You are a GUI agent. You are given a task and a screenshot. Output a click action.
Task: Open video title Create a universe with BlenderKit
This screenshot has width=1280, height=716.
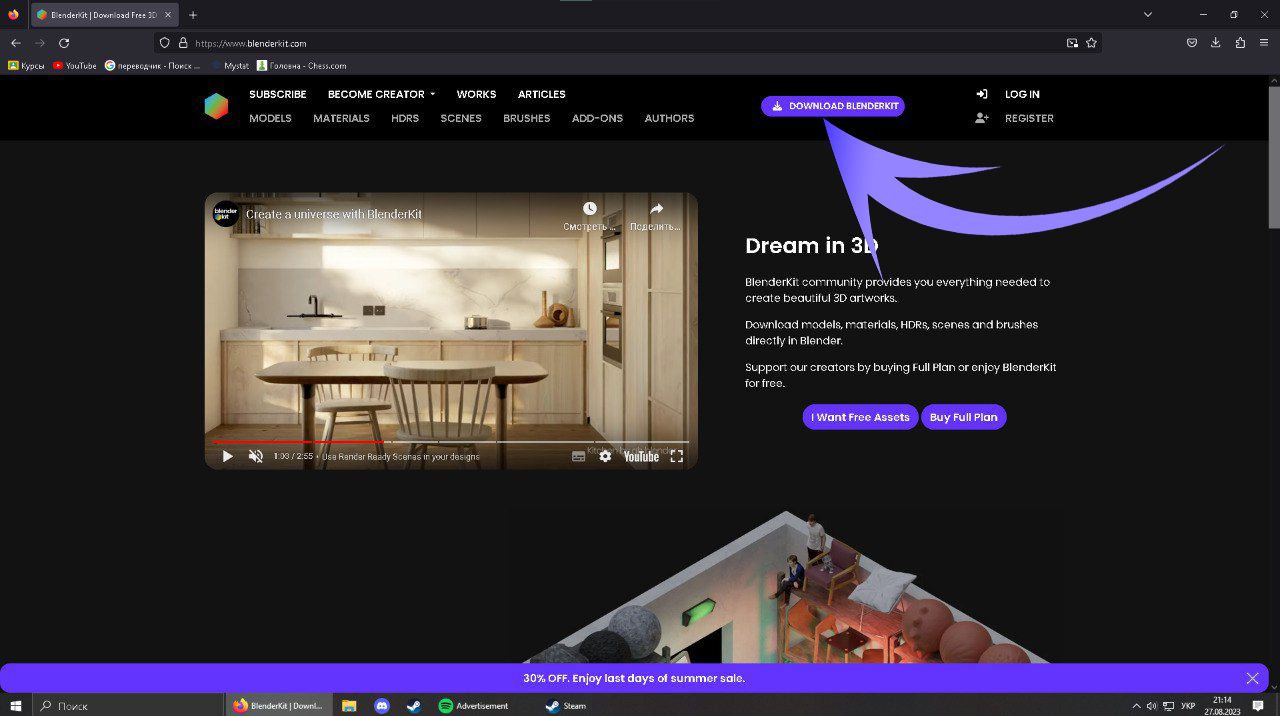[x=334, y=214]
